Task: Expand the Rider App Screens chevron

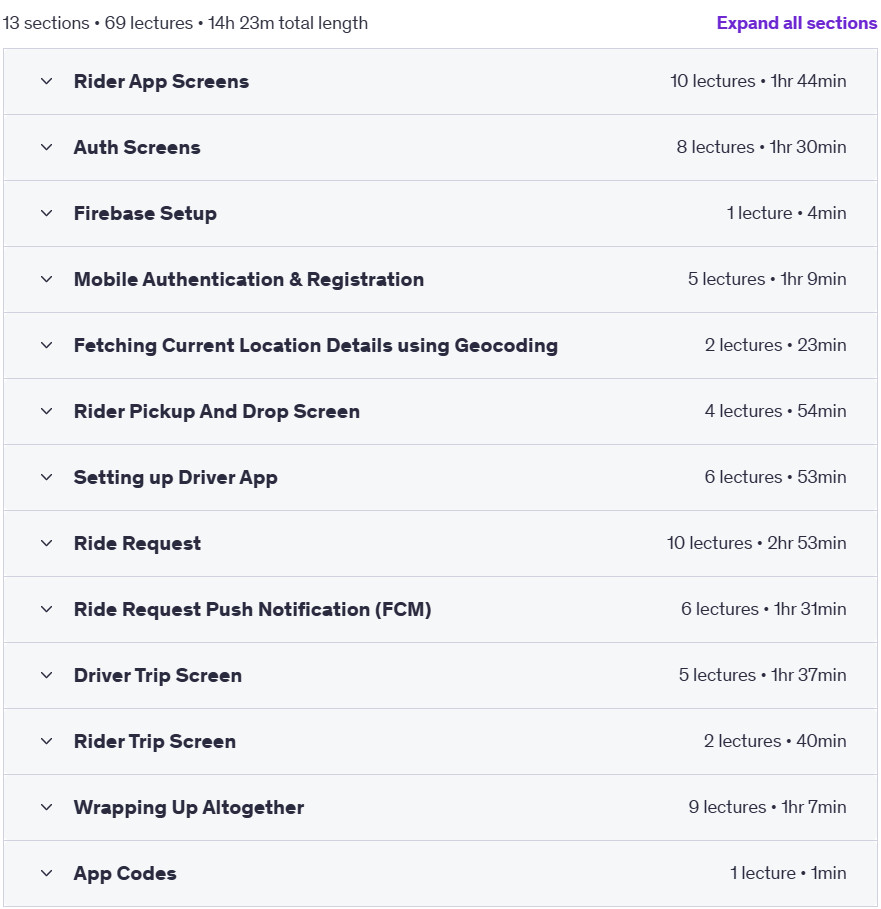Action: pyautogui.click(x=47, y=81)
